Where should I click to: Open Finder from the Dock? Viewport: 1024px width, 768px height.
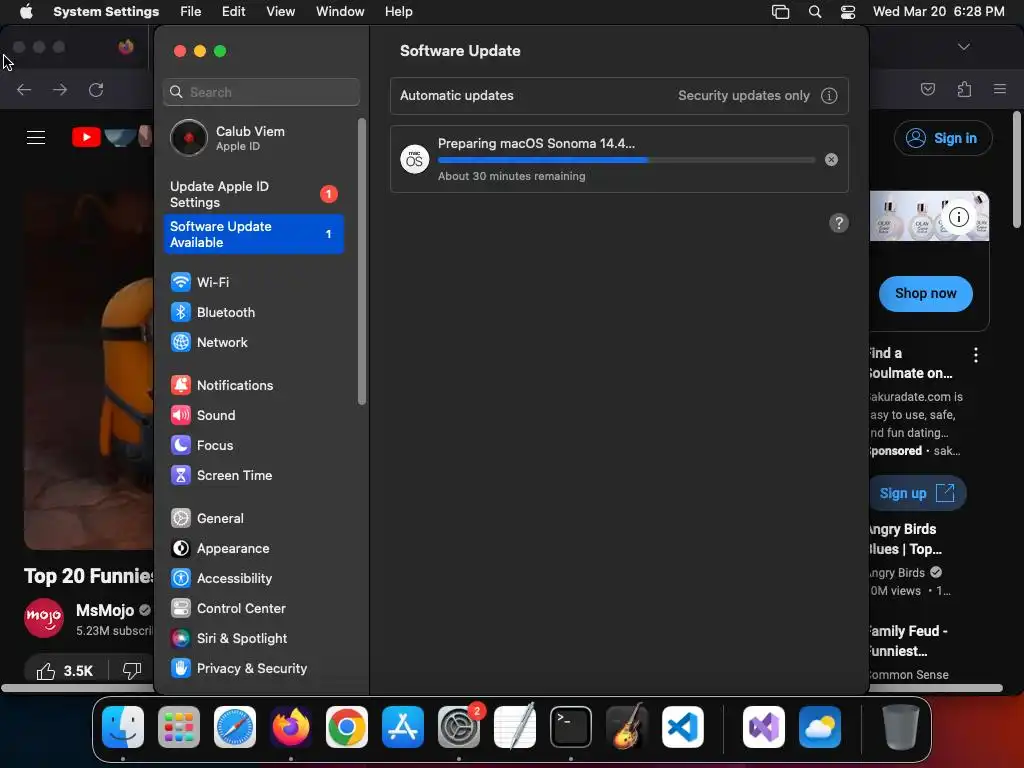[x=123, y=727]
